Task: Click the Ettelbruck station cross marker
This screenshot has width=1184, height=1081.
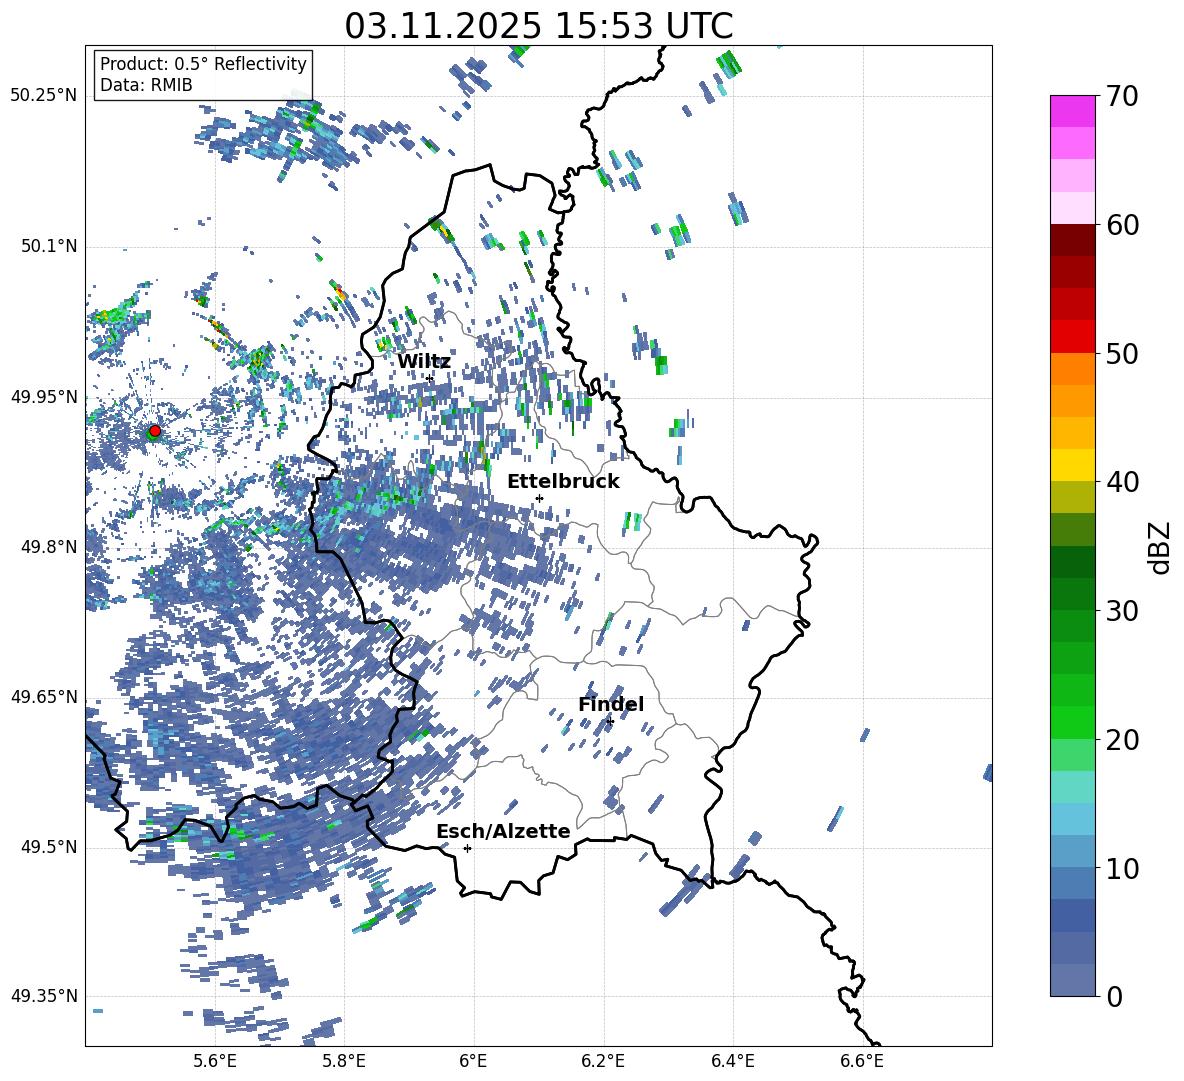Action: click(x=539, y=498)
